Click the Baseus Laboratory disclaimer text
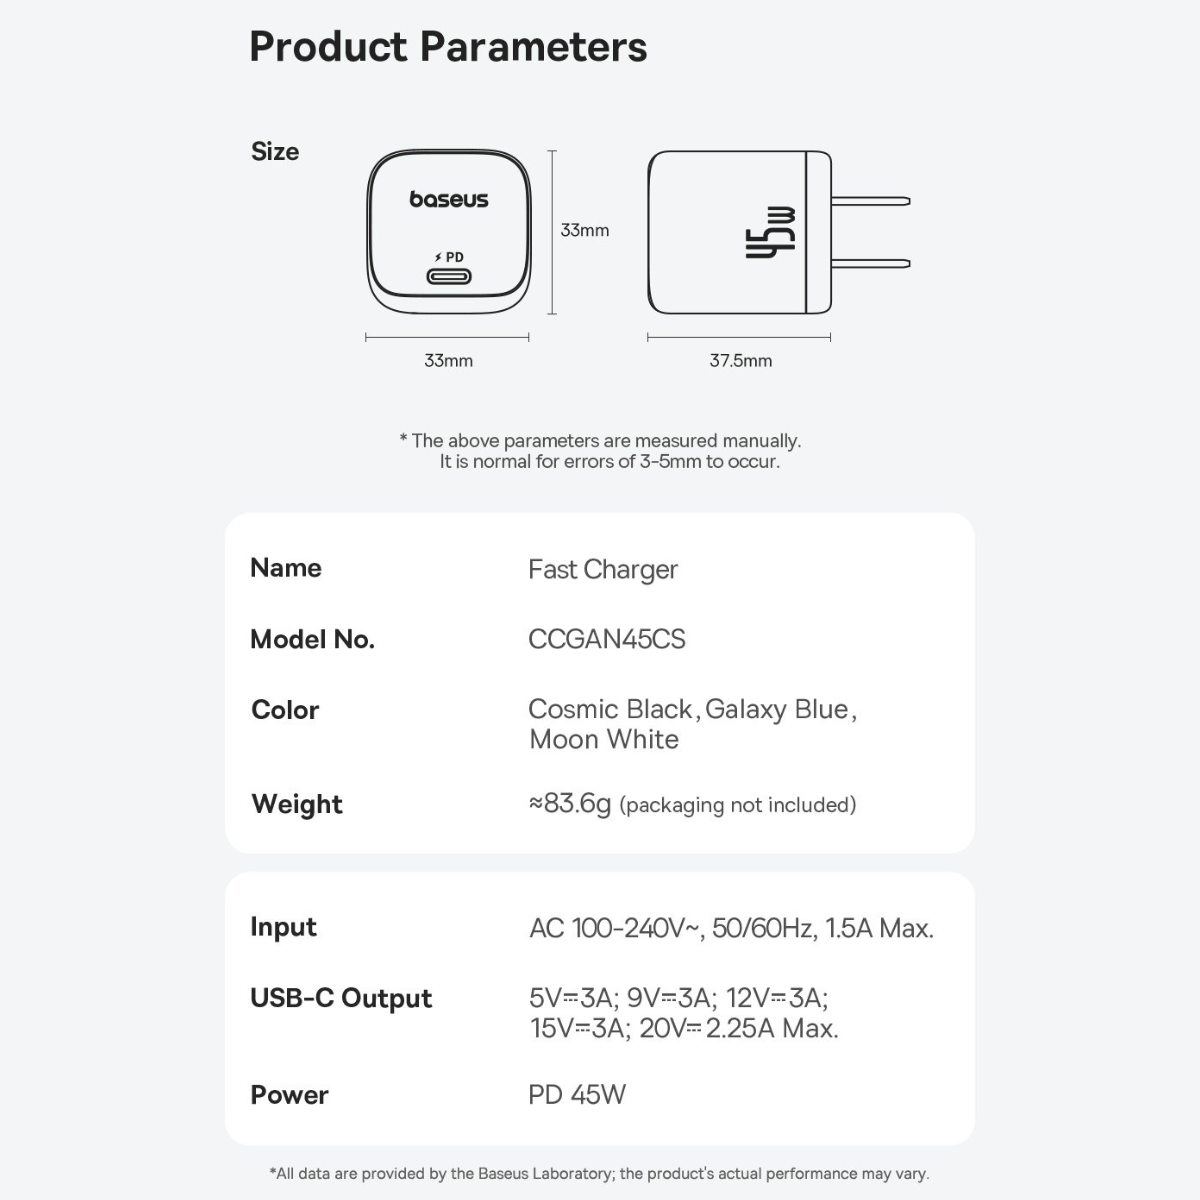 (599, 1174)
